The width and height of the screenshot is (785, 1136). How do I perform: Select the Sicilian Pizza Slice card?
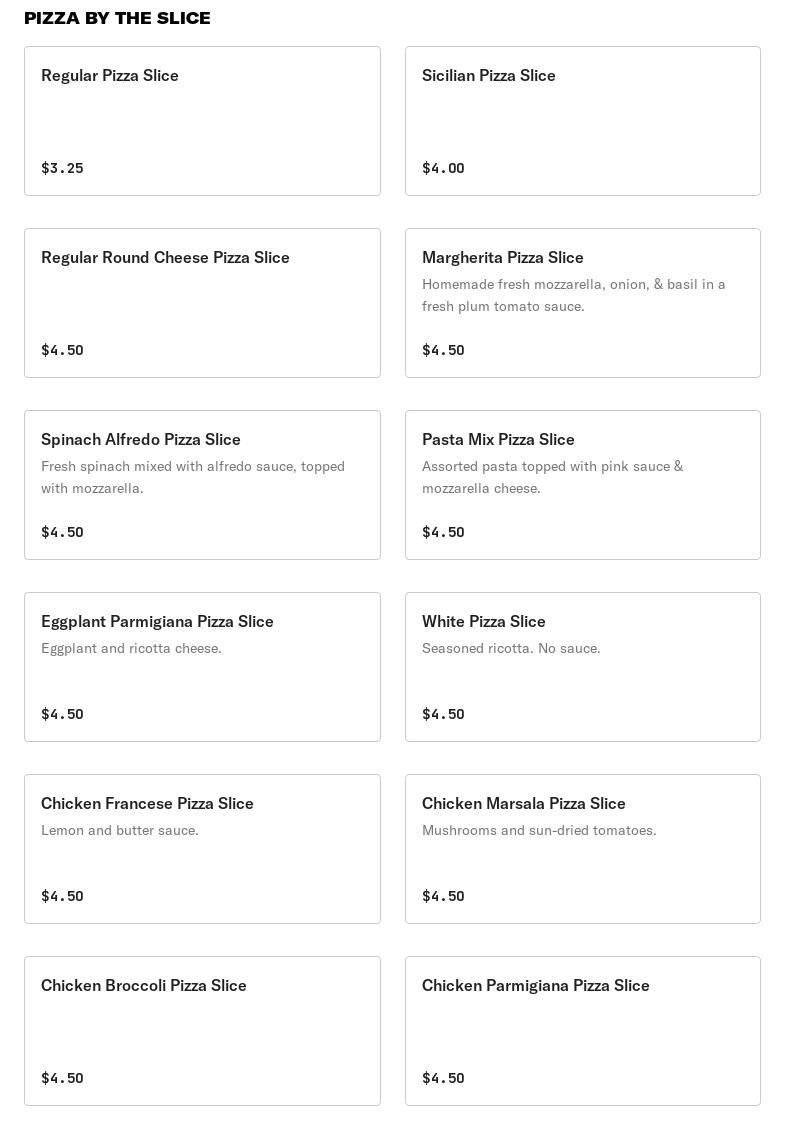(582, 121)
